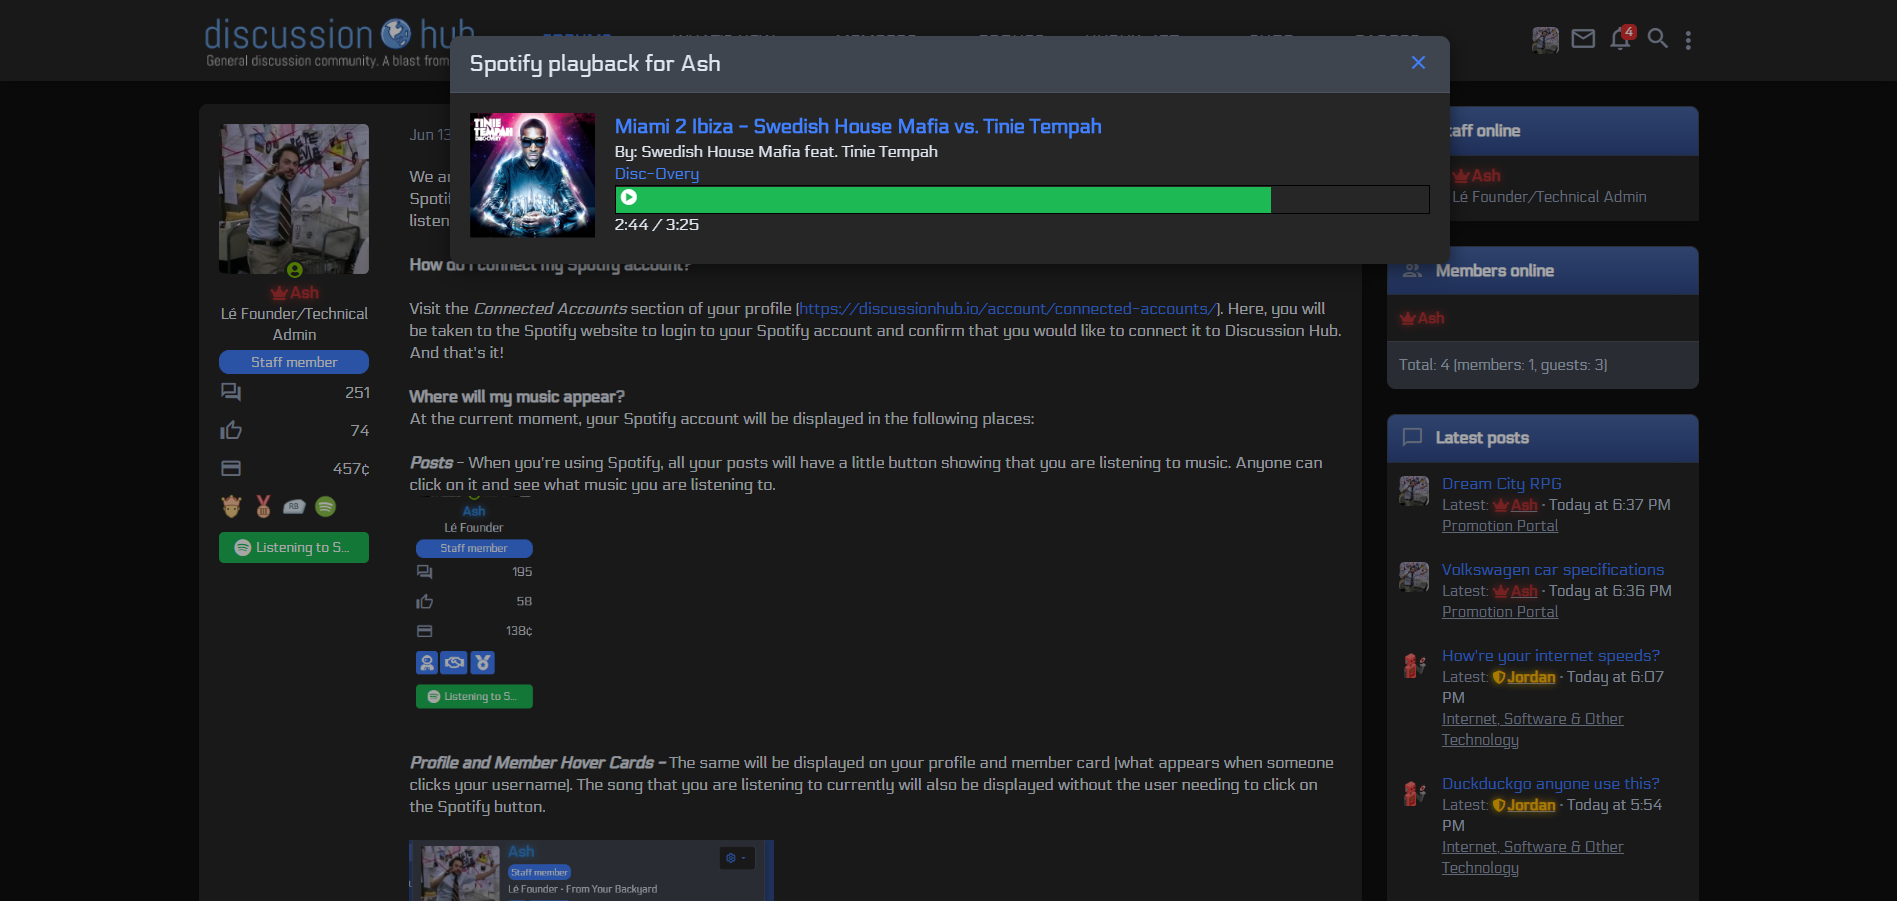The image size is (1897, 901).
Task: Click the Latest posts speech bubble icon
Action: 1413,437
